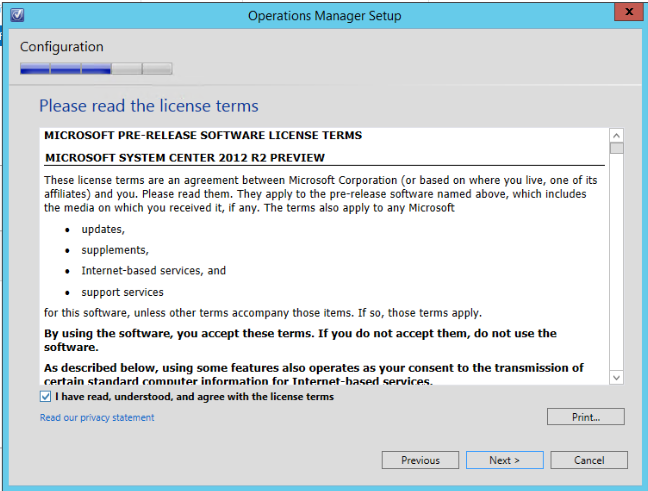
Task: Click the Operations Manager Setup window icon
Action: pyautogui.click(x=18, y=15)
